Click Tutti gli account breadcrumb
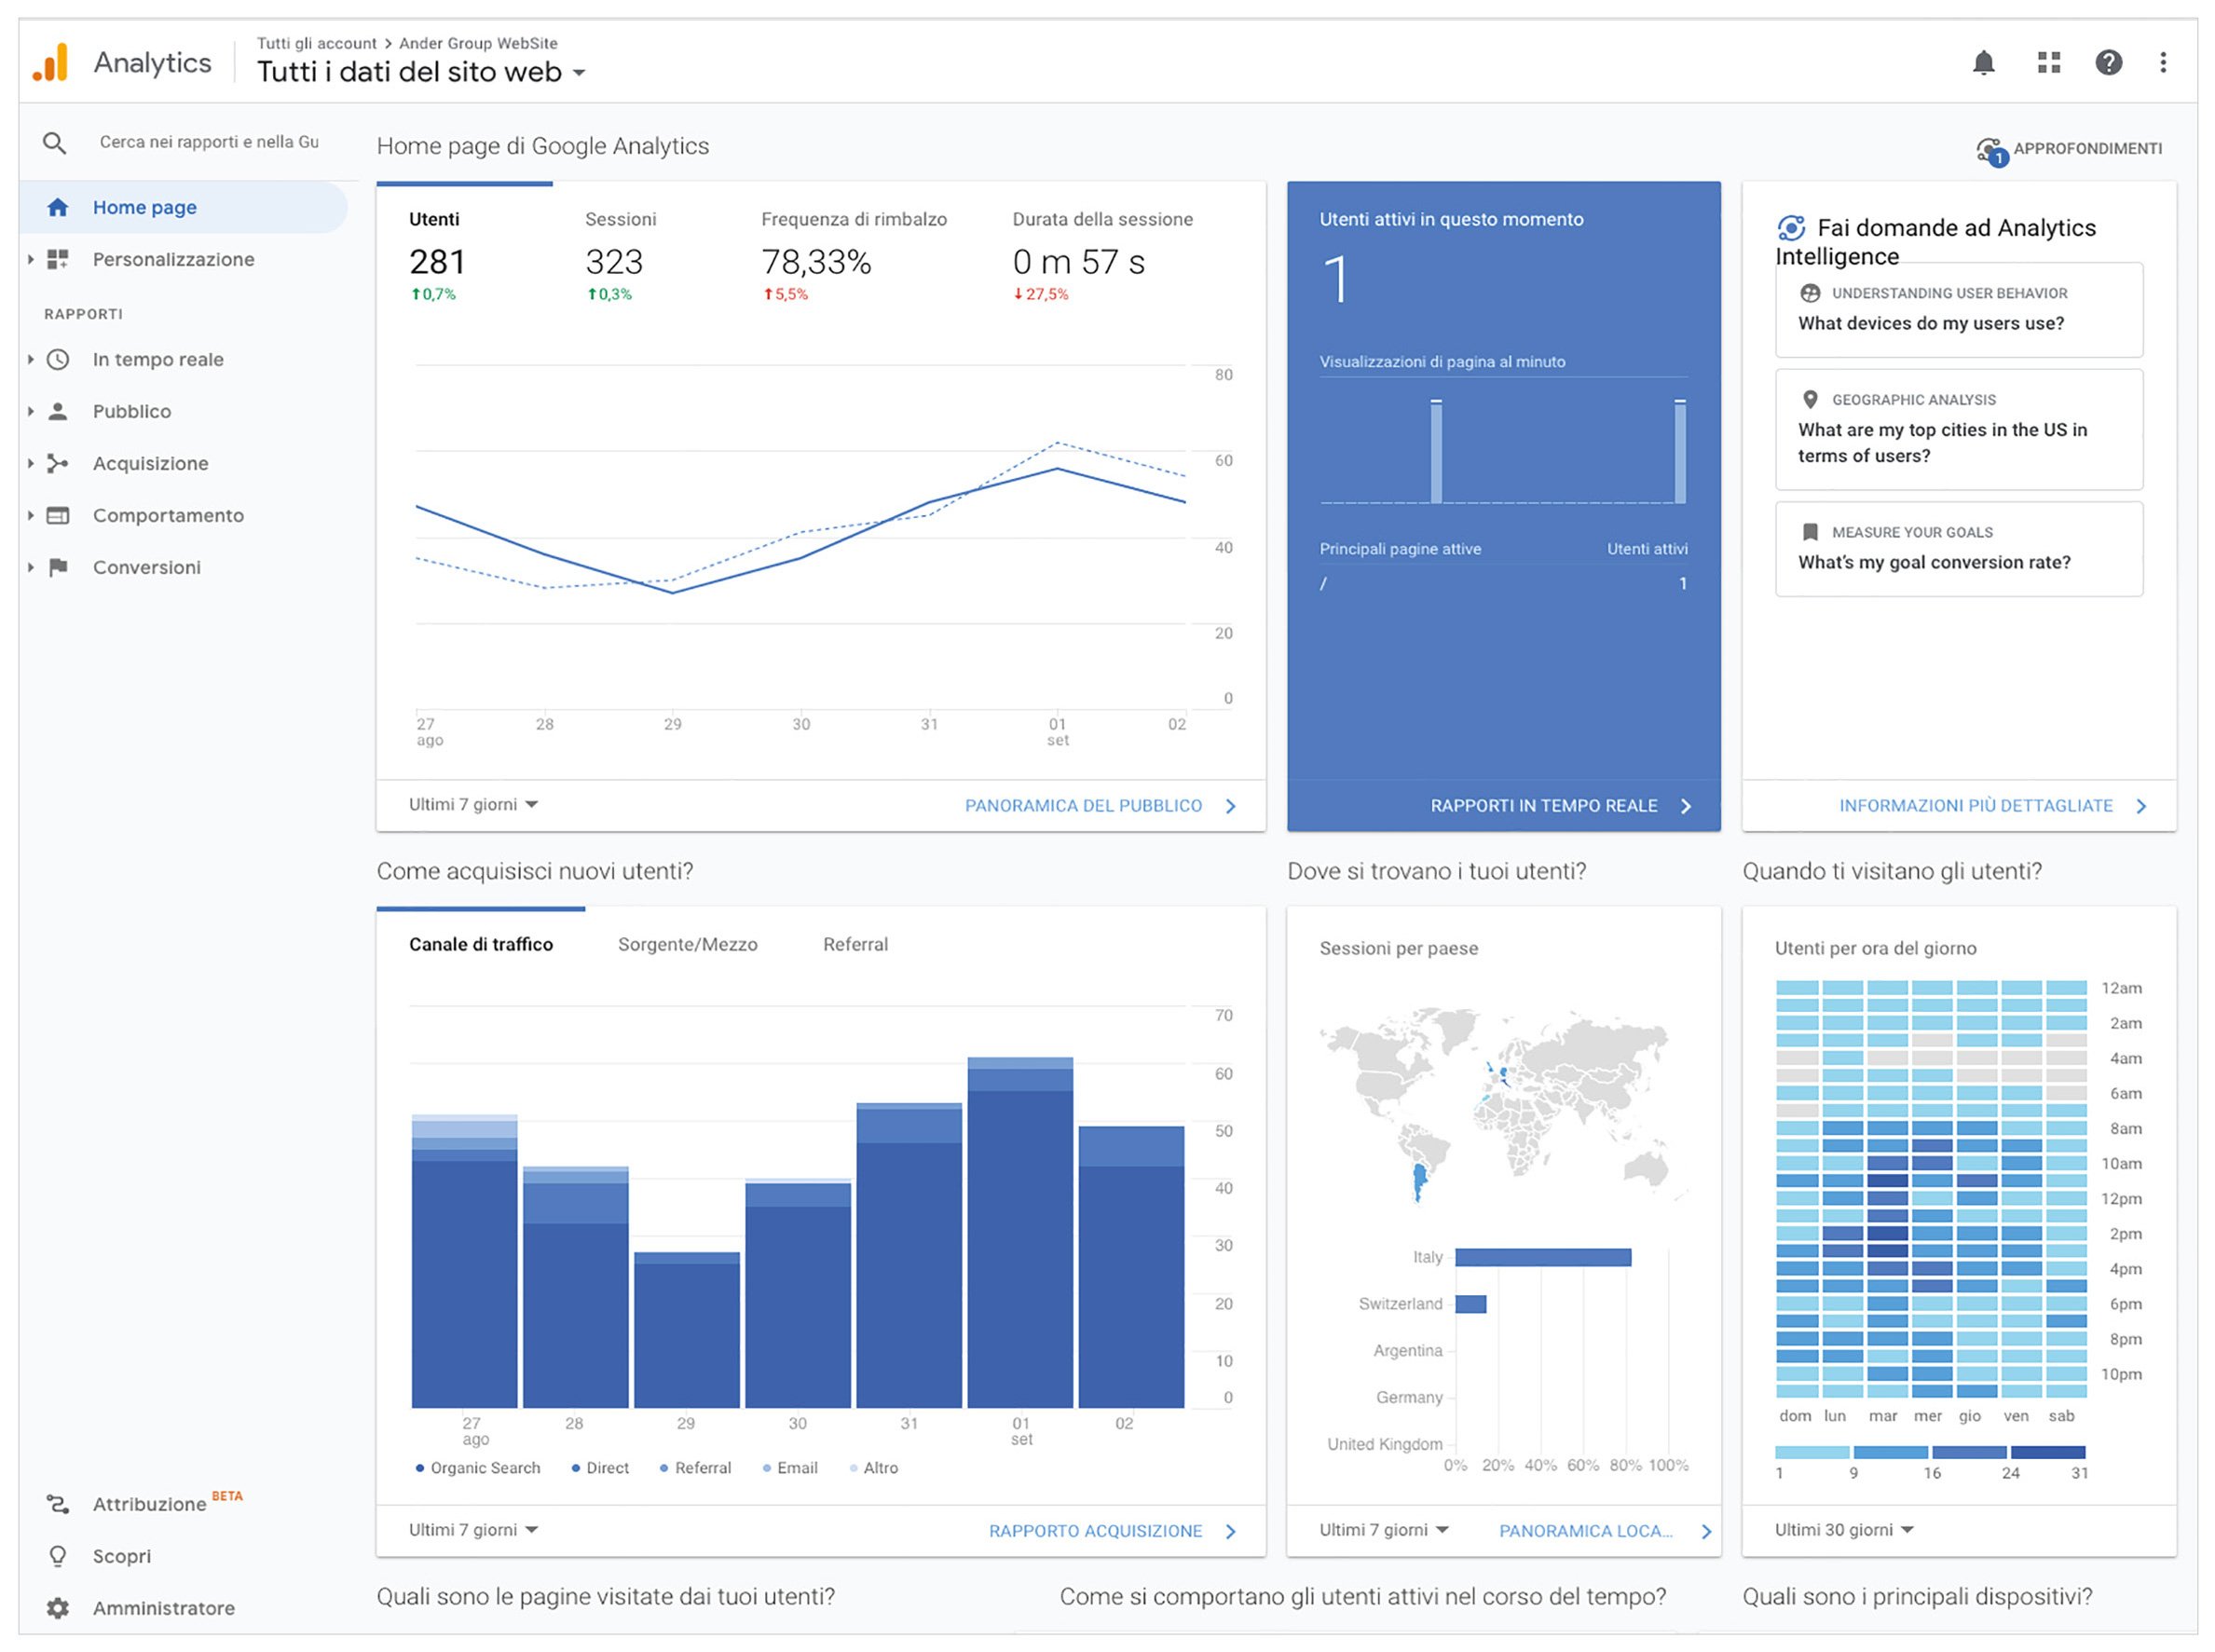This screenshot has height=1652, width=2215. point(316,43)
